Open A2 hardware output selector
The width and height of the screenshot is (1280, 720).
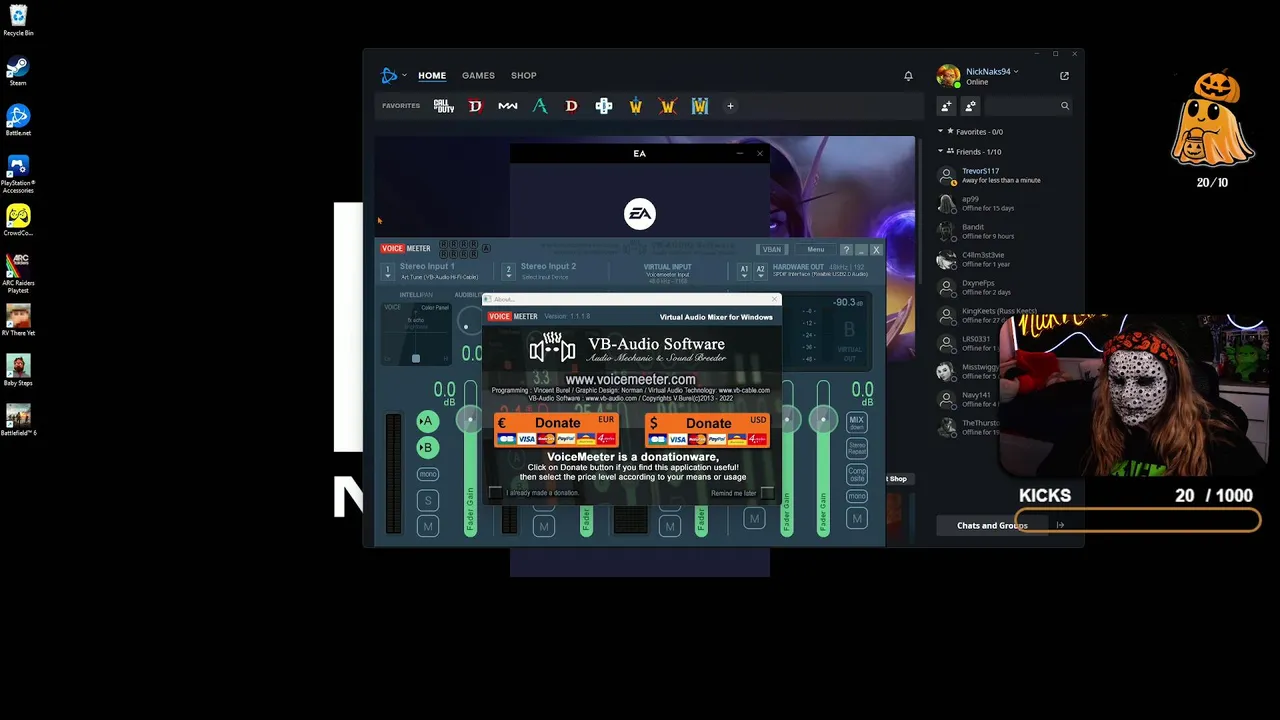coord(760,270)
